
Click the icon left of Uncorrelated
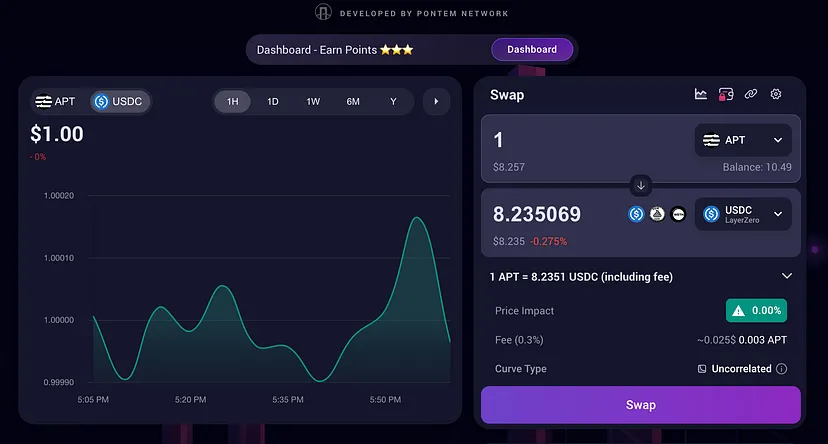point(702,369)
